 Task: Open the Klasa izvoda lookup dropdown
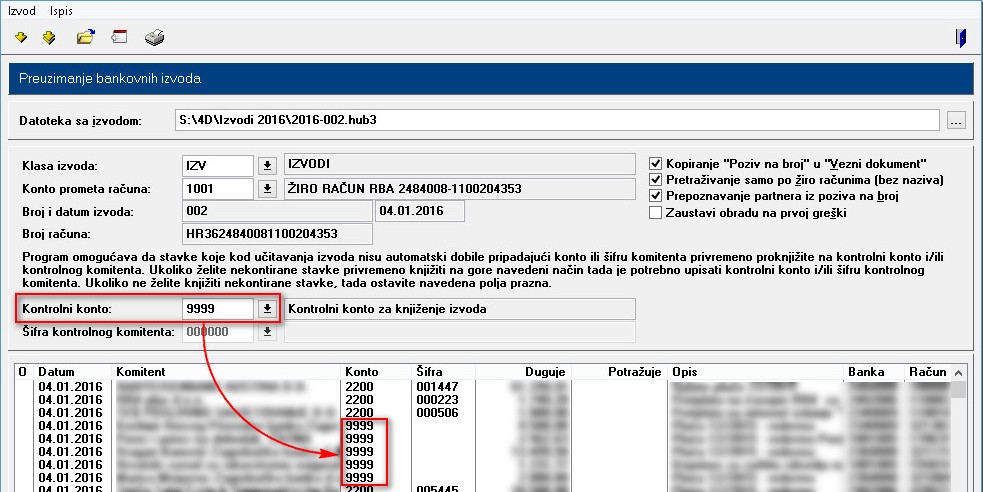pos(267,165)
